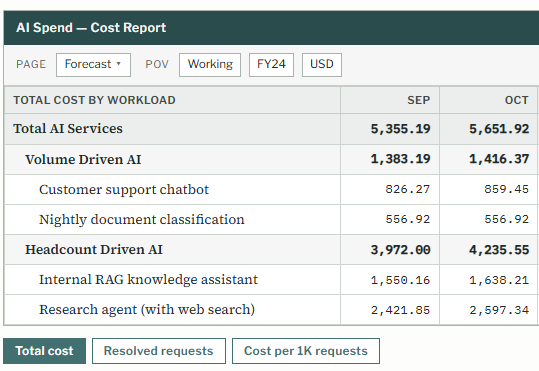Screen dimensions: 539x371
Task: Switch to Cost per 1K requests tab
Action: pyautogui.click(x=306, y=351)
